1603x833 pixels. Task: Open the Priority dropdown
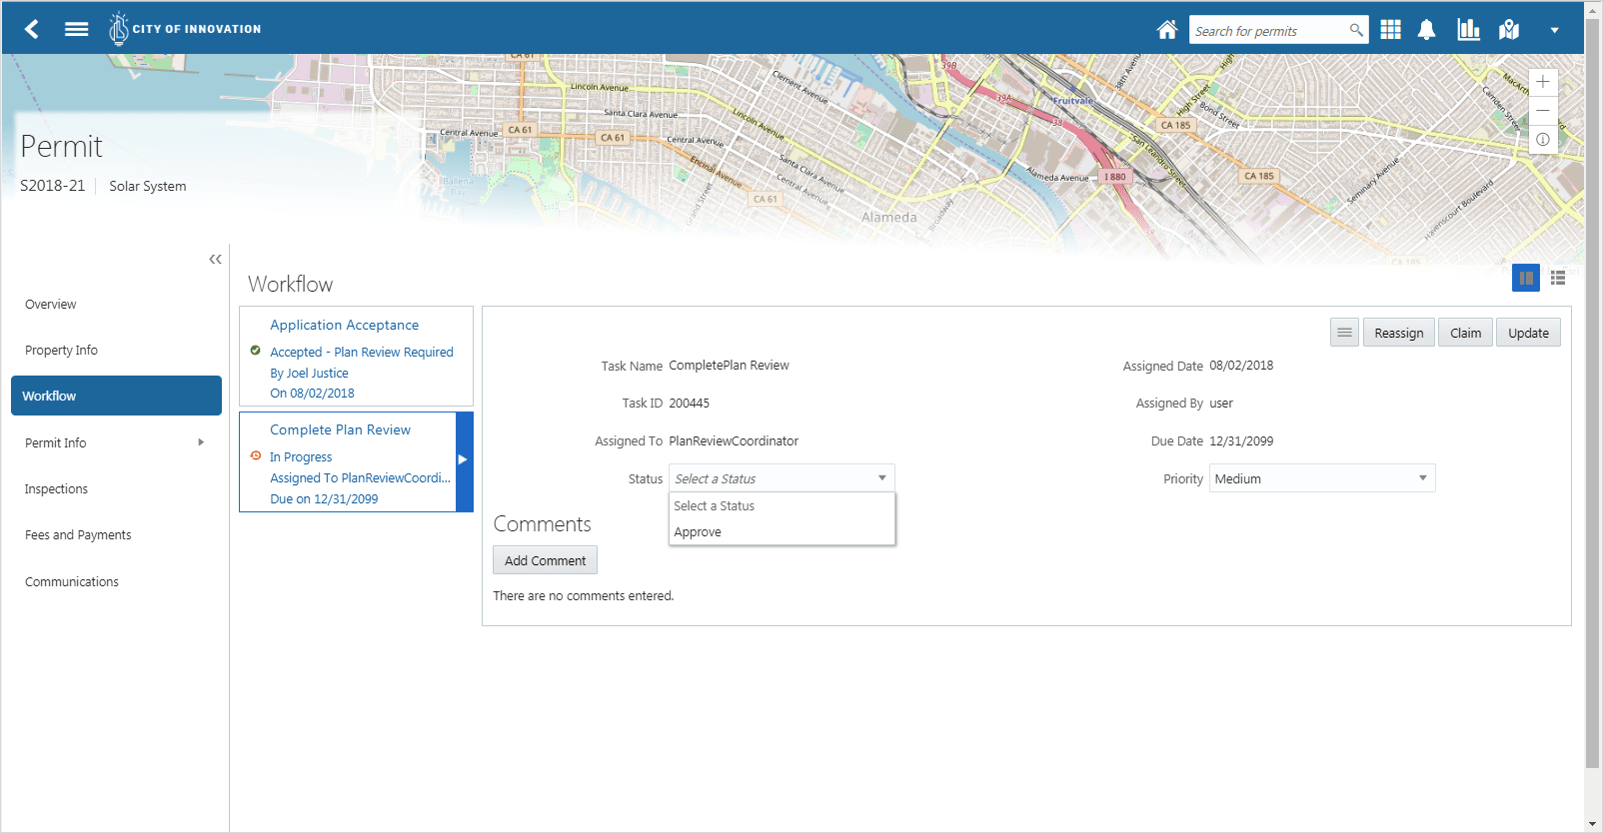pos(1322,479)
